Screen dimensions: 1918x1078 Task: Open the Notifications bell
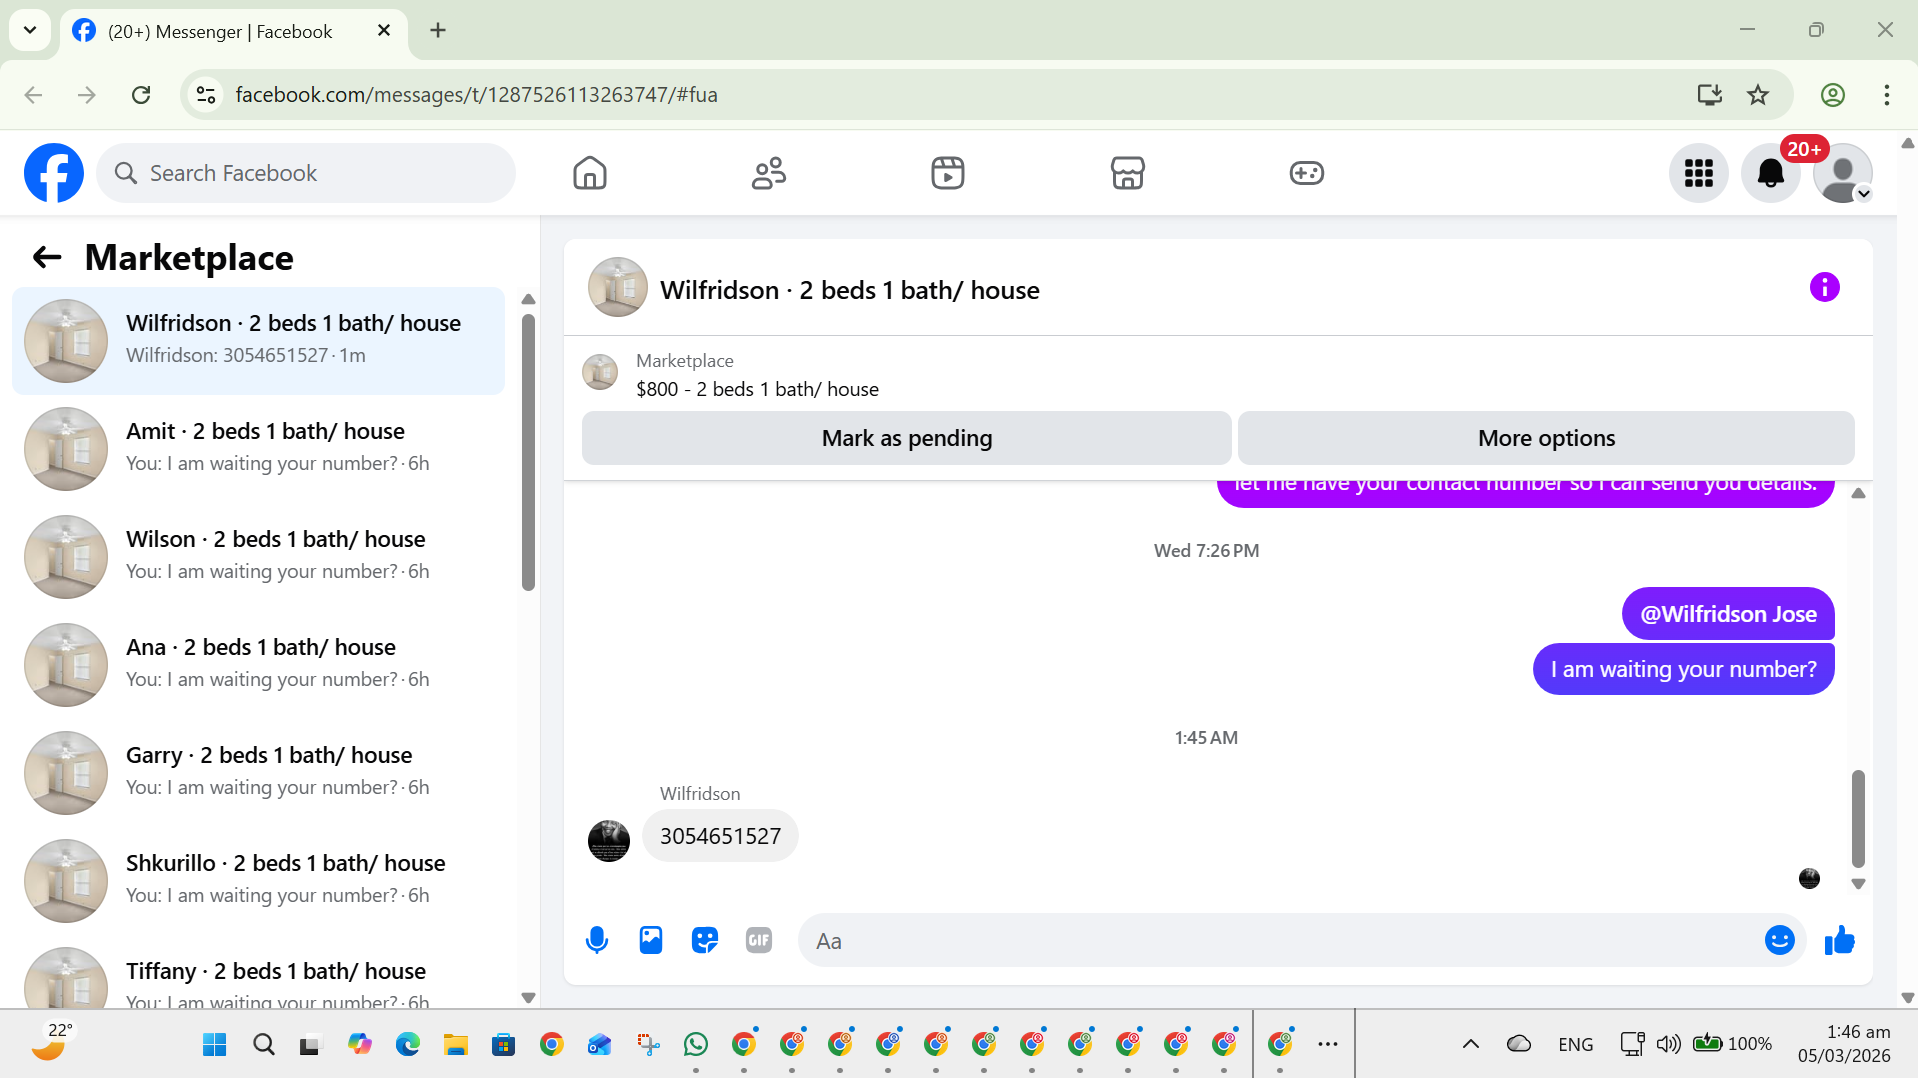click(1771, 173)
